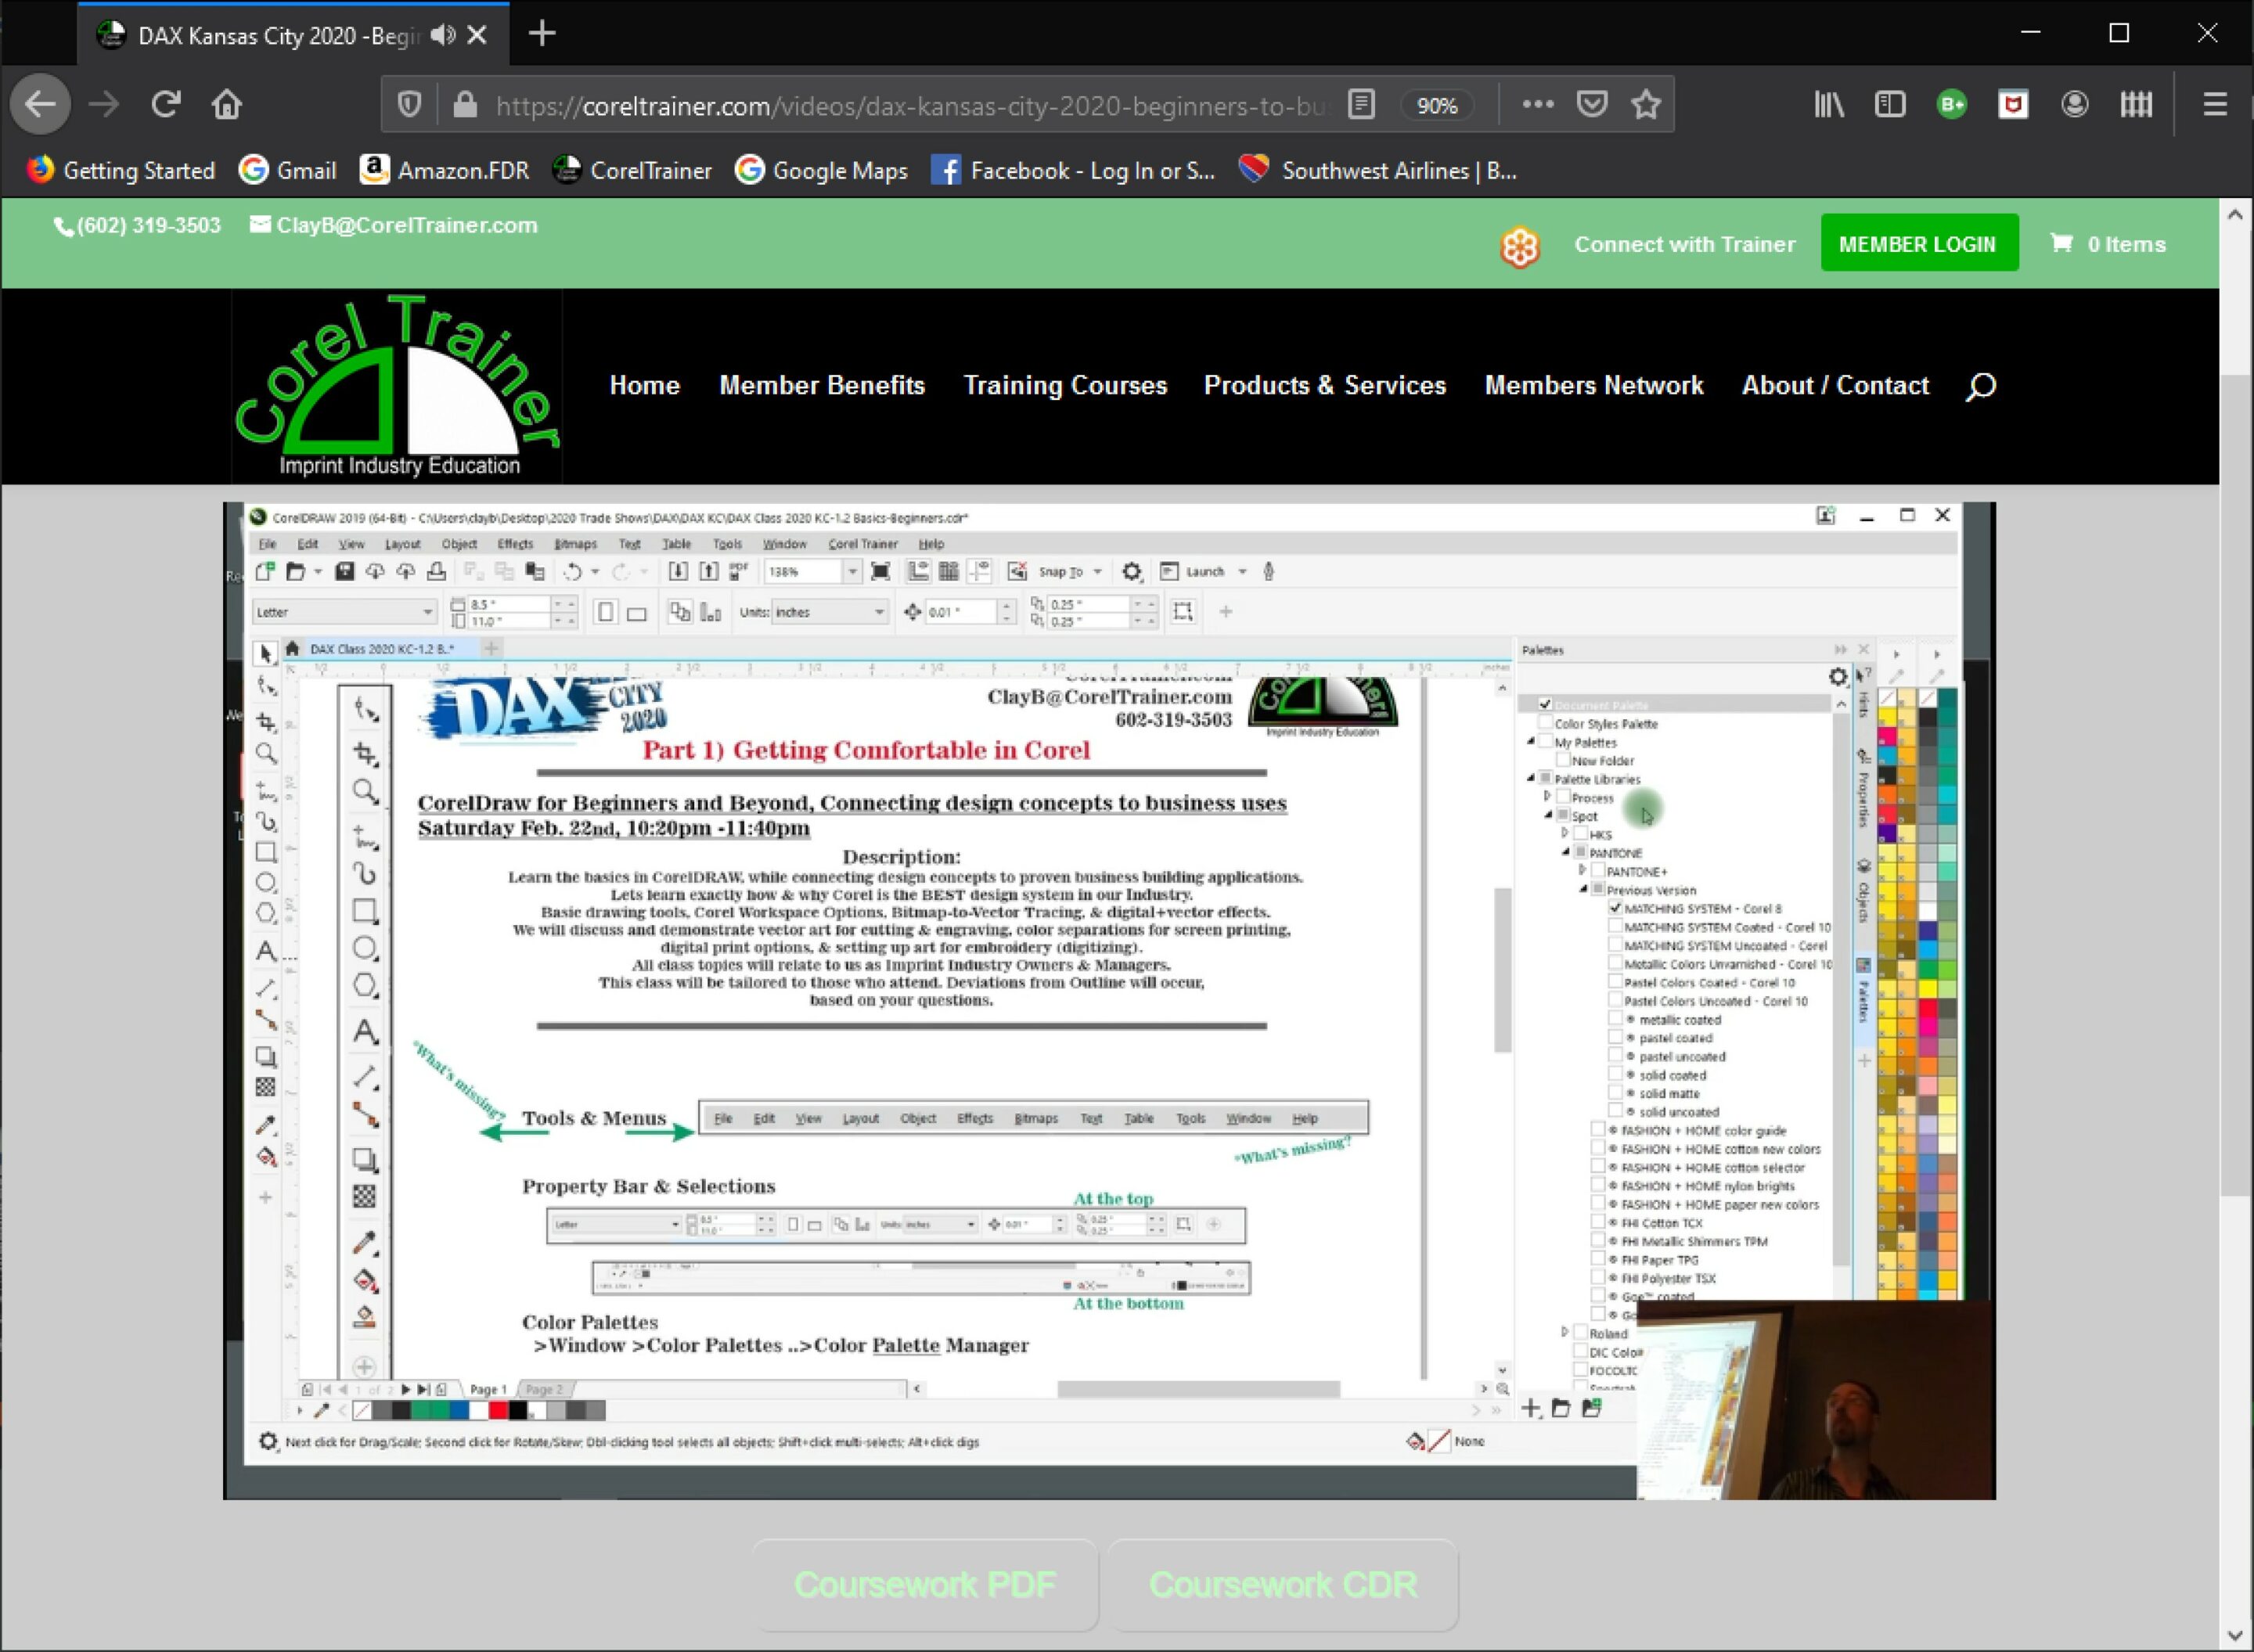Screen dimensions: 2254x1652
Task: Check the Color Styles Palette checkbox
Action: pyautogui.click(x=1544, y=723)
